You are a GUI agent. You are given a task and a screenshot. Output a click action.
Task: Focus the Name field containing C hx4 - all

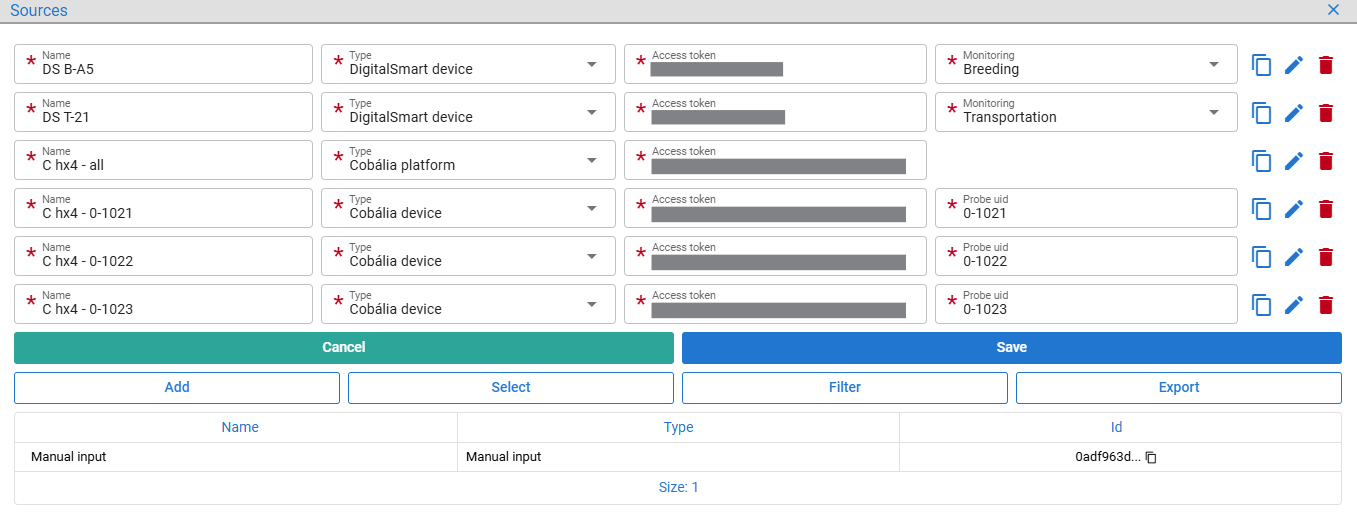pos(163,160)
